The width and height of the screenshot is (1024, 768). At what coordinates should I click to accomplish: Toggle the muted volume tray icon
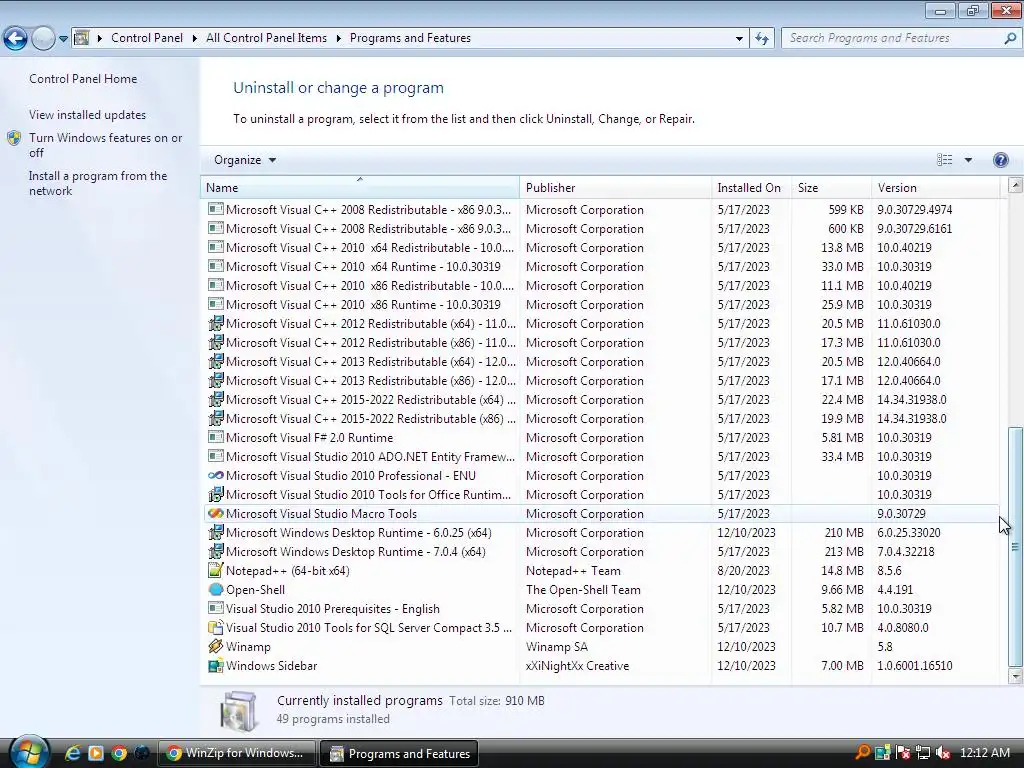coord(942,753)
